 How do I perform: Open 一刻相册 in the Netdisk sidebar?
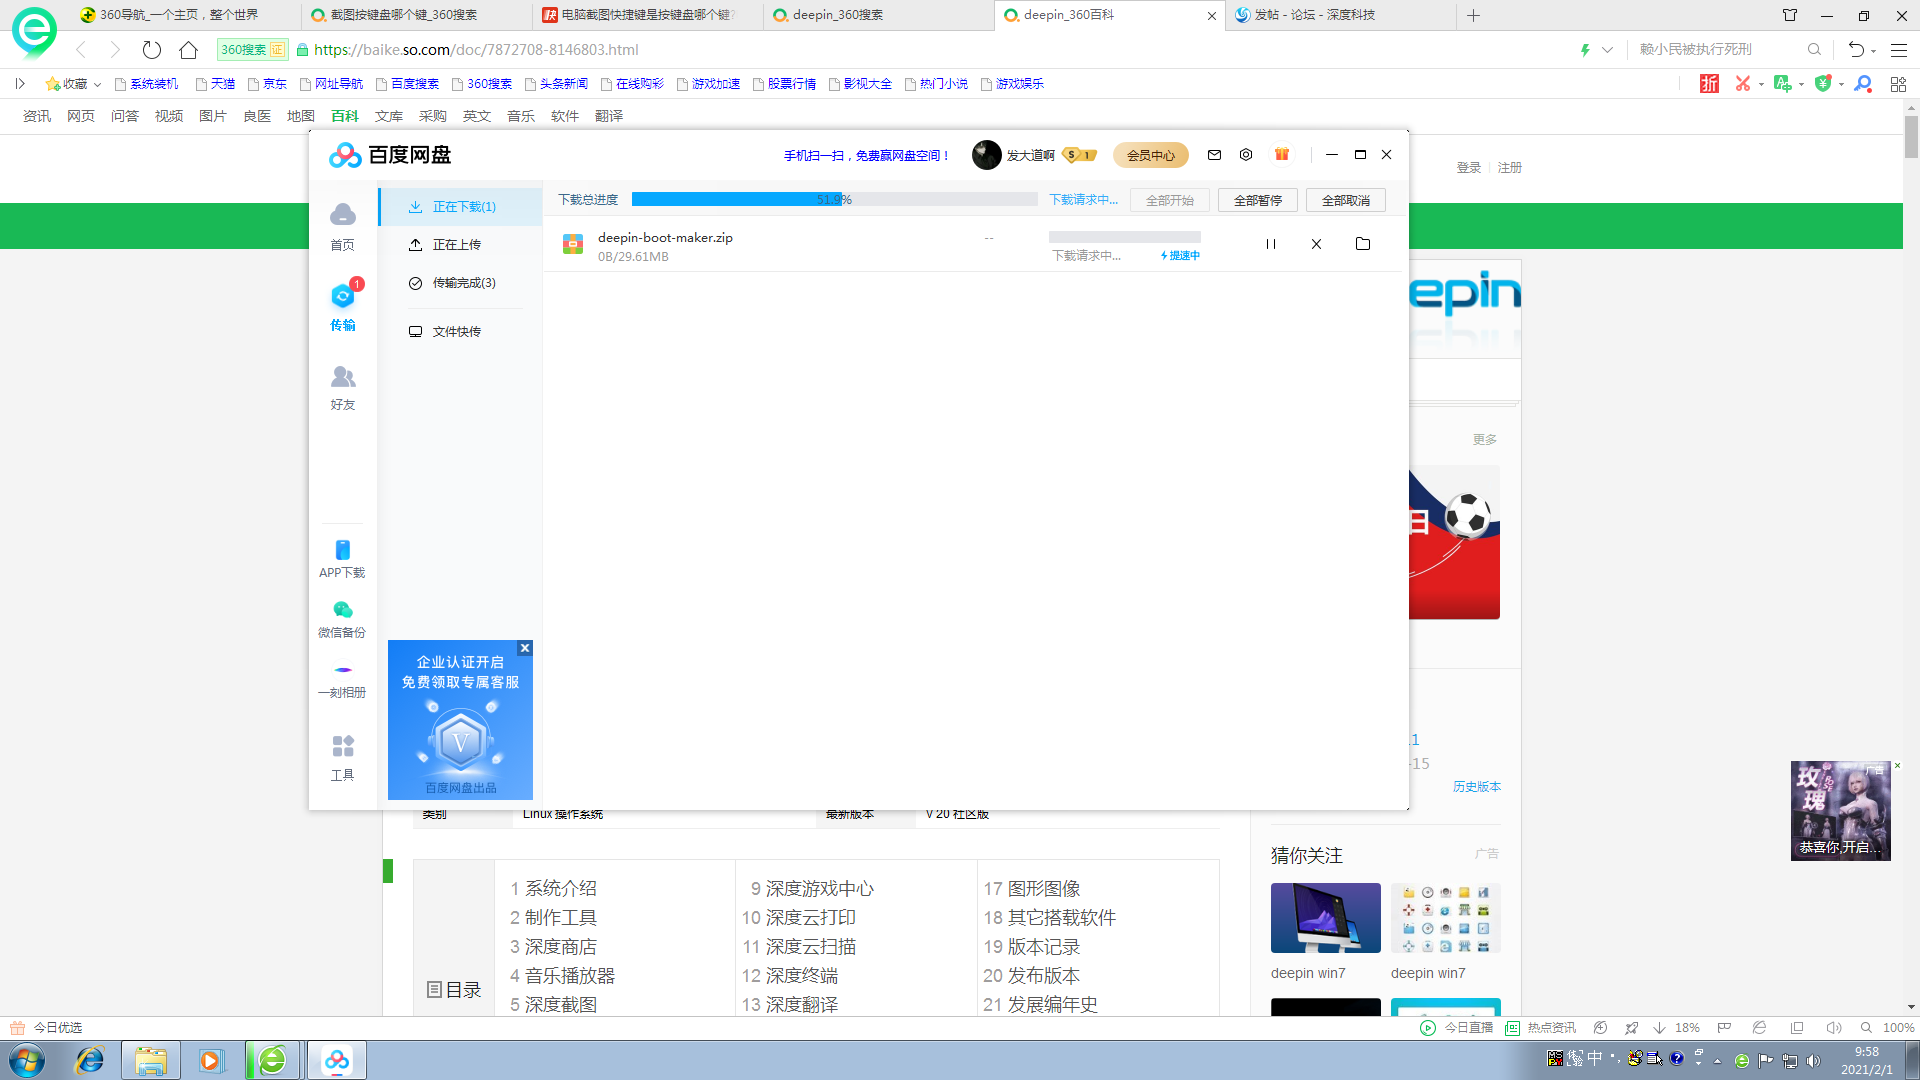(x=342, y=679)
